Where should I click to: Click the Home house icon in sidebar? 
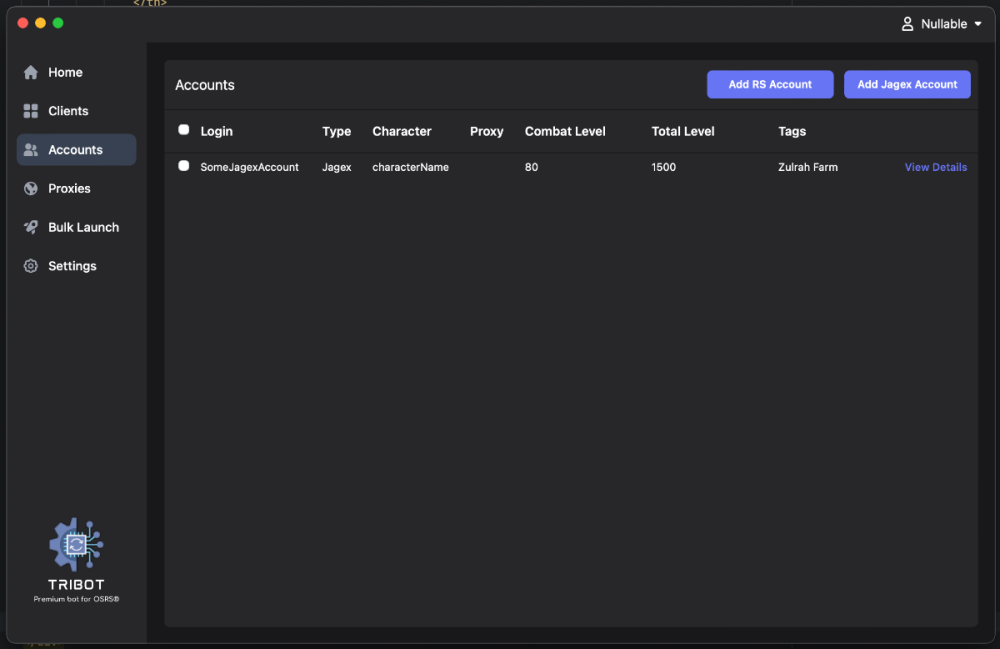tap(31, 73)
